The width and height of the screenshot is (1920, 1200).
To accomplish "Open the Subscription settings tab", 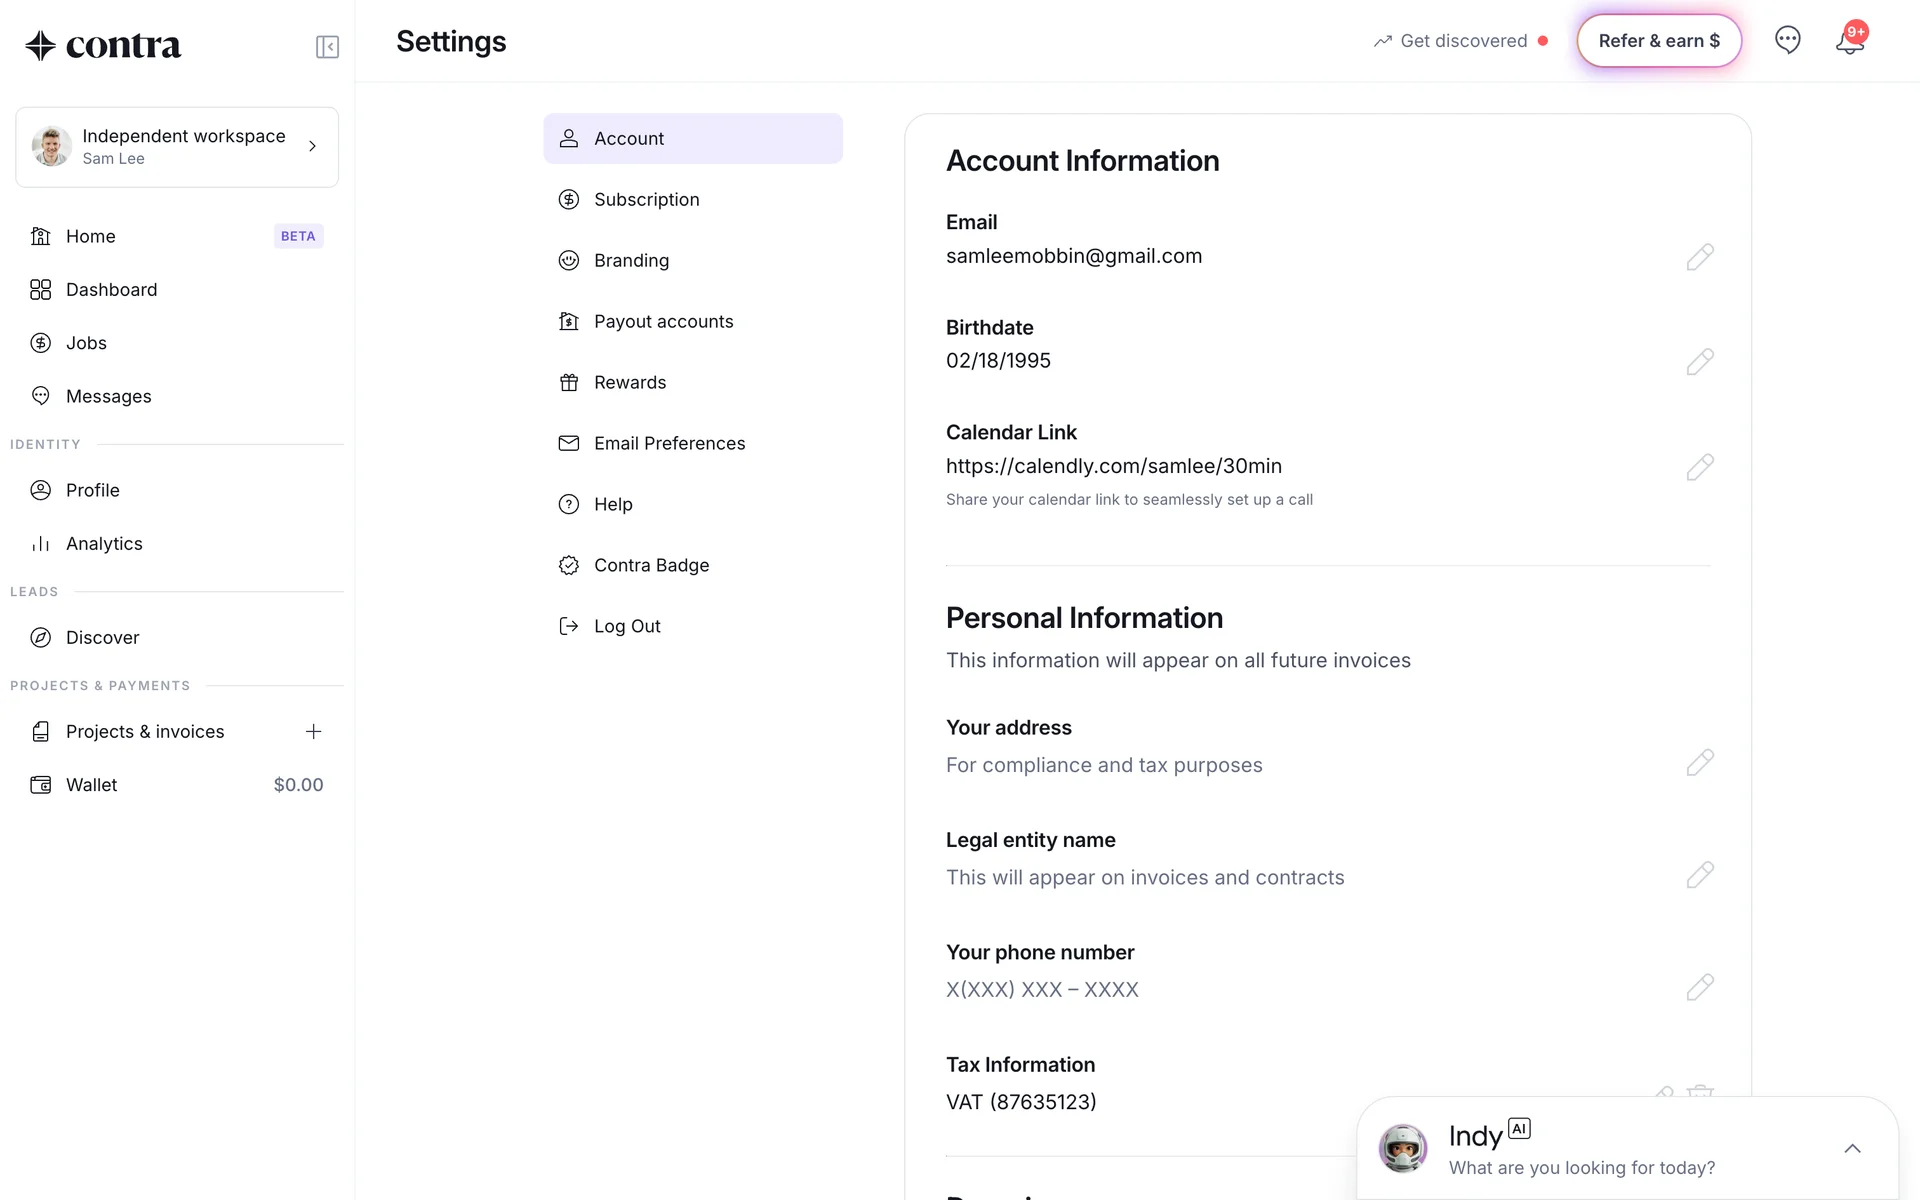I will [646, 199].
